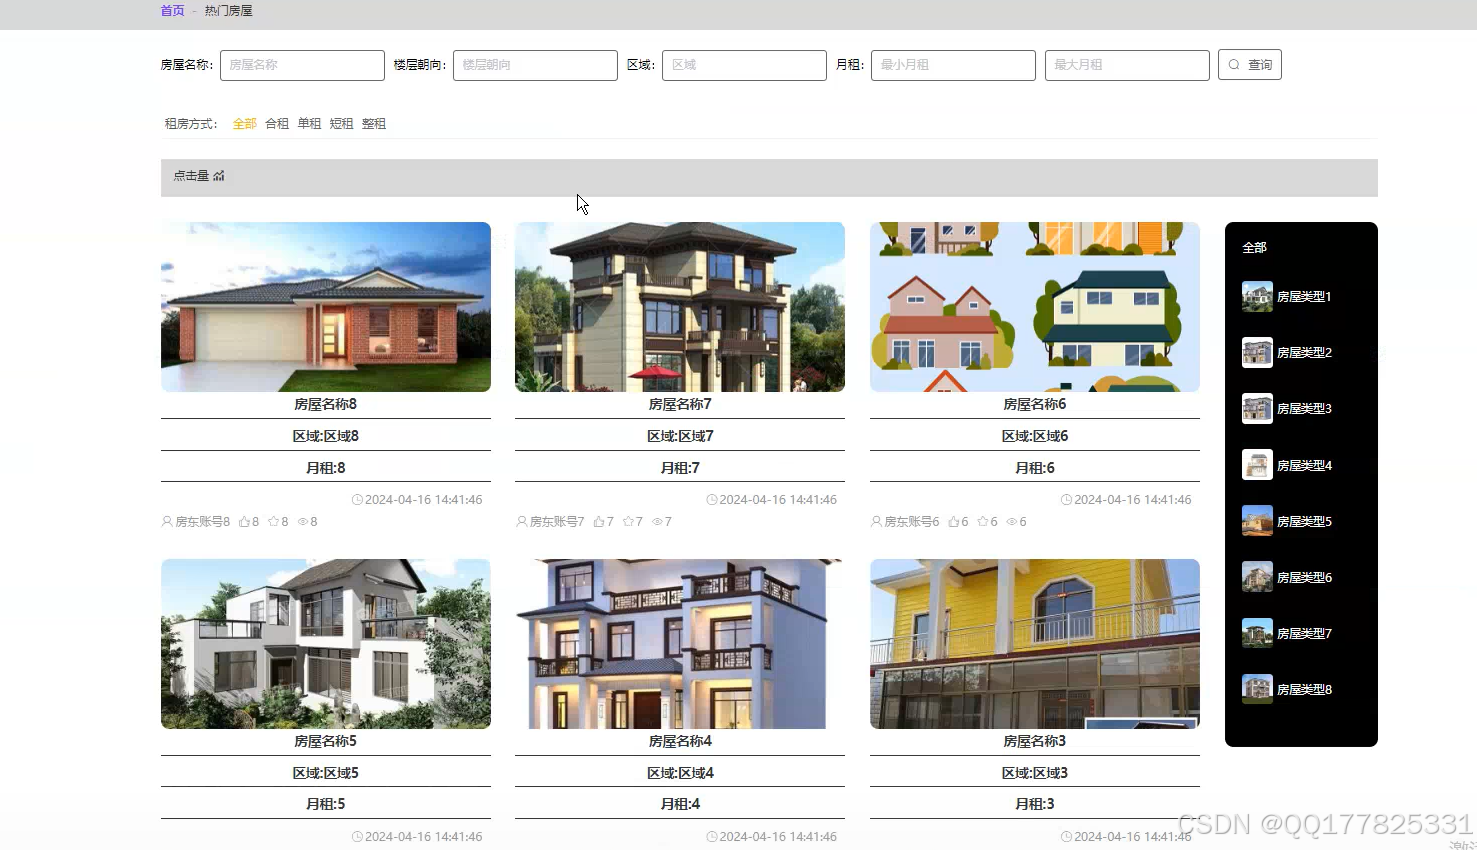Viewport: 1477px width, 850px height.
Task: Click the search 查询 button
Action: click(1250, 65)
